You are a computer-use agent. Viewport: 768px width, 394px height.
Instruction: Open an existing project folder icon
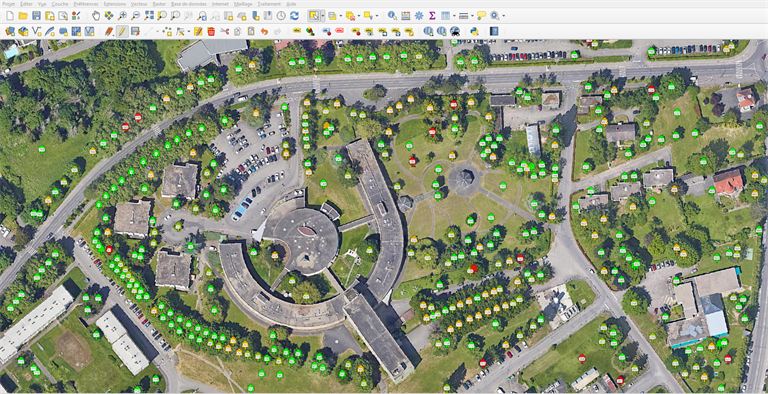tap(23, 16)
